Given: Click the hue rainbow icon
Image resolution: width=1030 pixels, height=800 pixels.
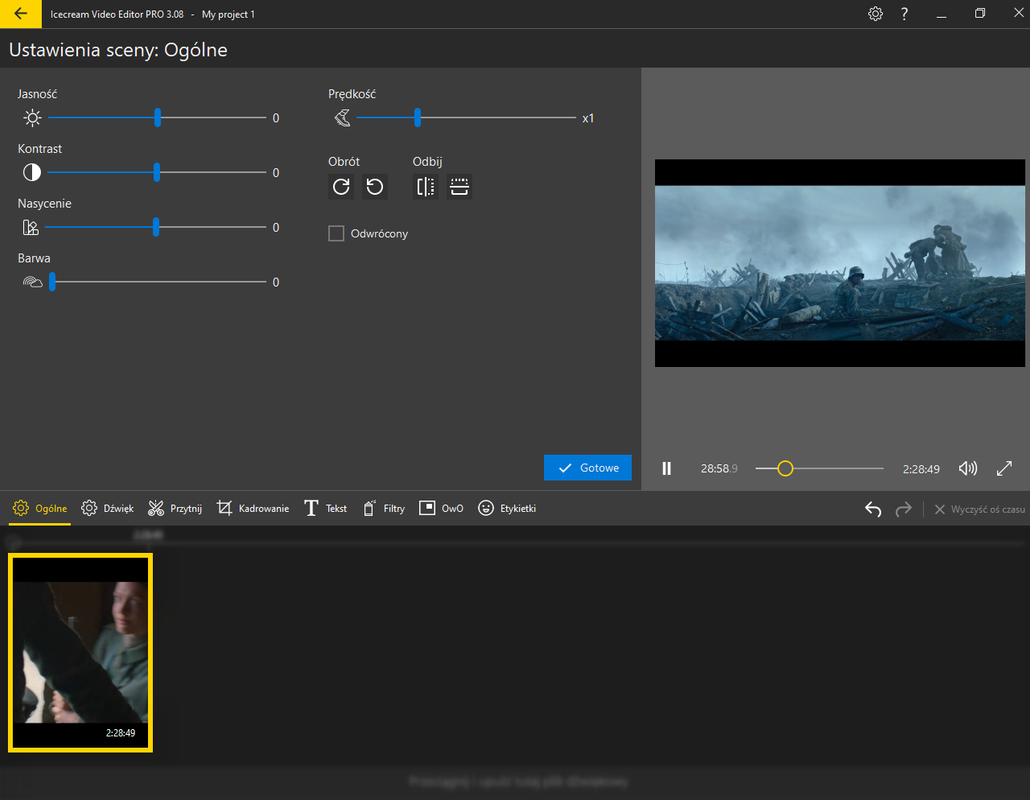Looking at the screenshot, I should (x=32, y=282).
